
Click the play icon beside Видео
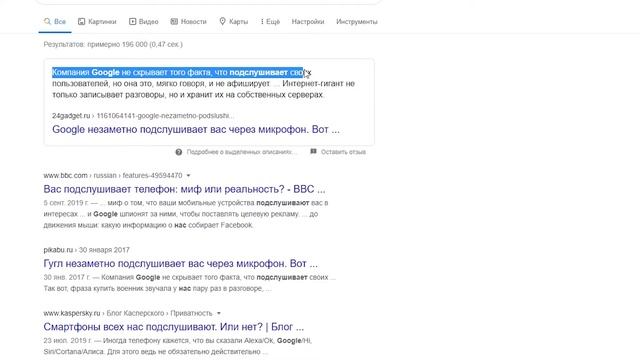pyautogui.click(x=133, y=21)
